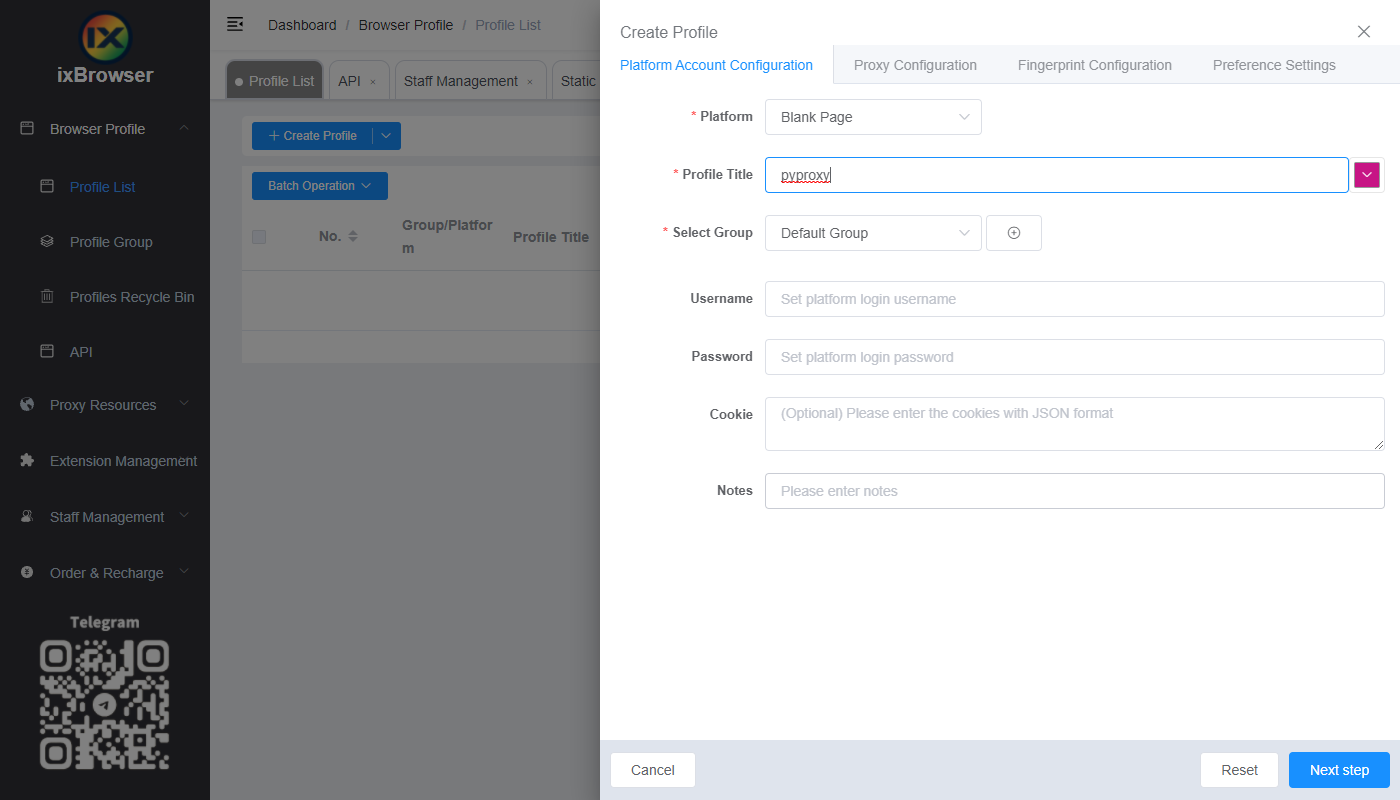Open the pink Profile Title dropdown arrow
The image size is (1400, 800).
click(x=1367, y=175)
